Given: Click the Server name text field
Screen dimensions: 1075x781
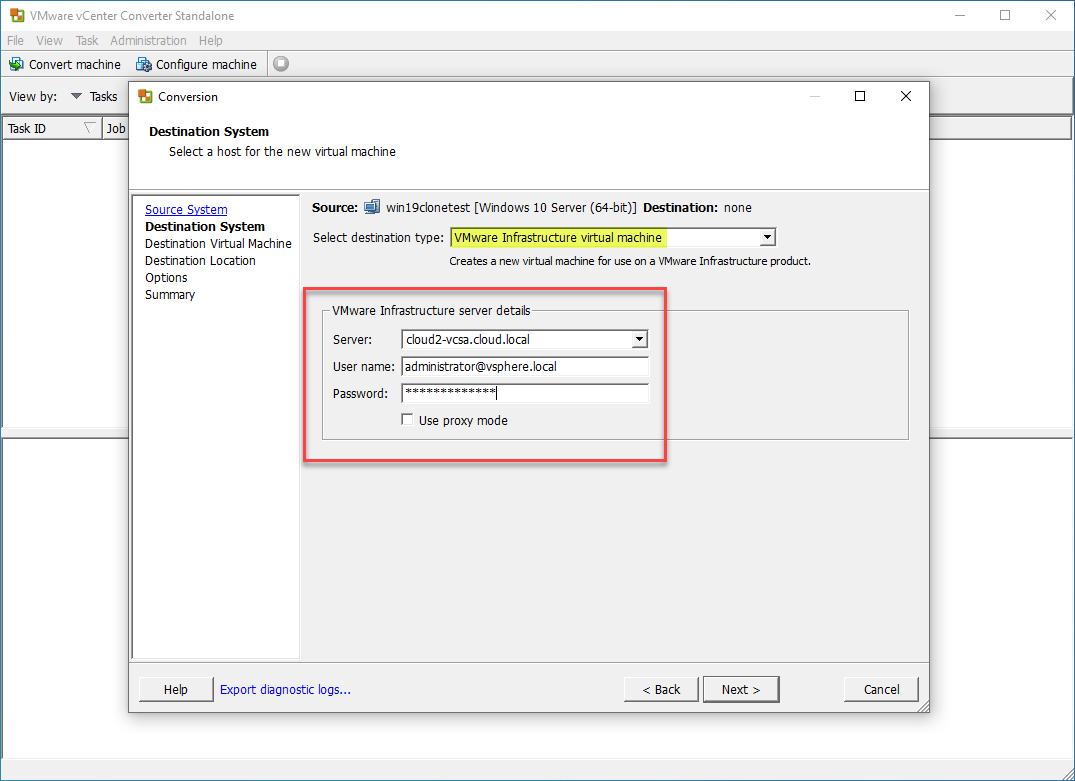Looking at the screenshot, I should pyautogui.click(x=517, y=339).
